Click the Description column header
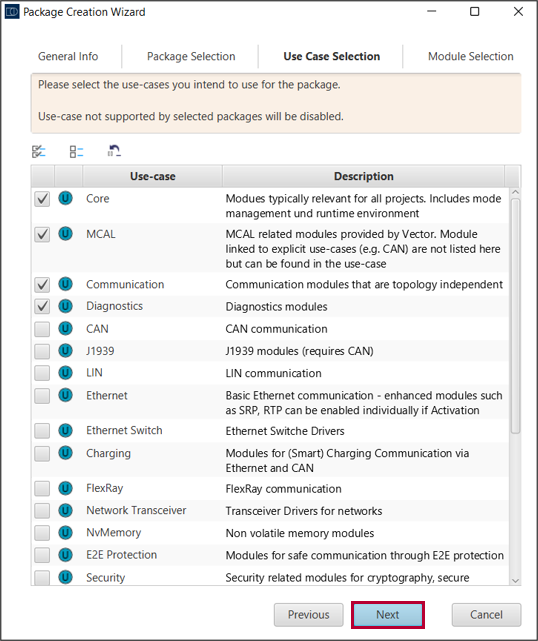Viewport: 538px width, 641px height. pyautogui.click(x=363, y=176)
